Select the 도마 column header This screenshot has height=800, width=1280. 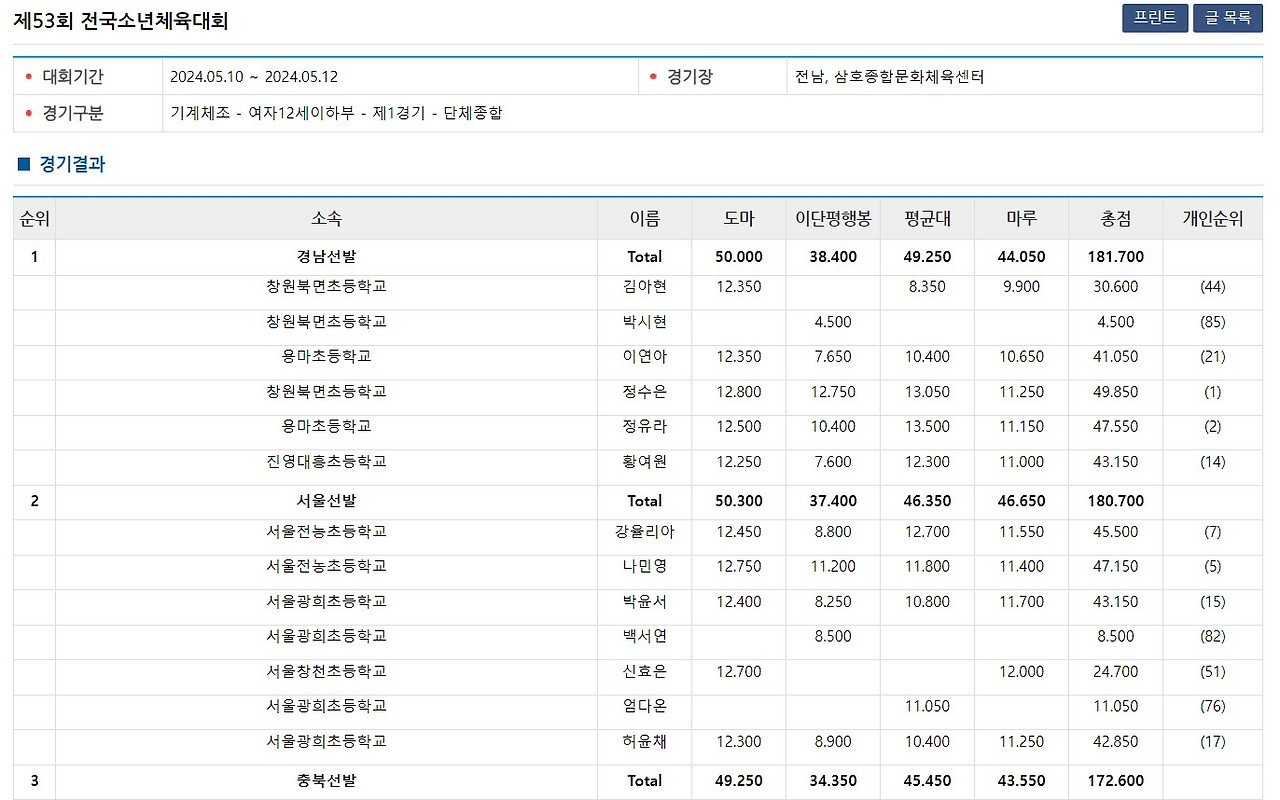click(x=738, y=217)
